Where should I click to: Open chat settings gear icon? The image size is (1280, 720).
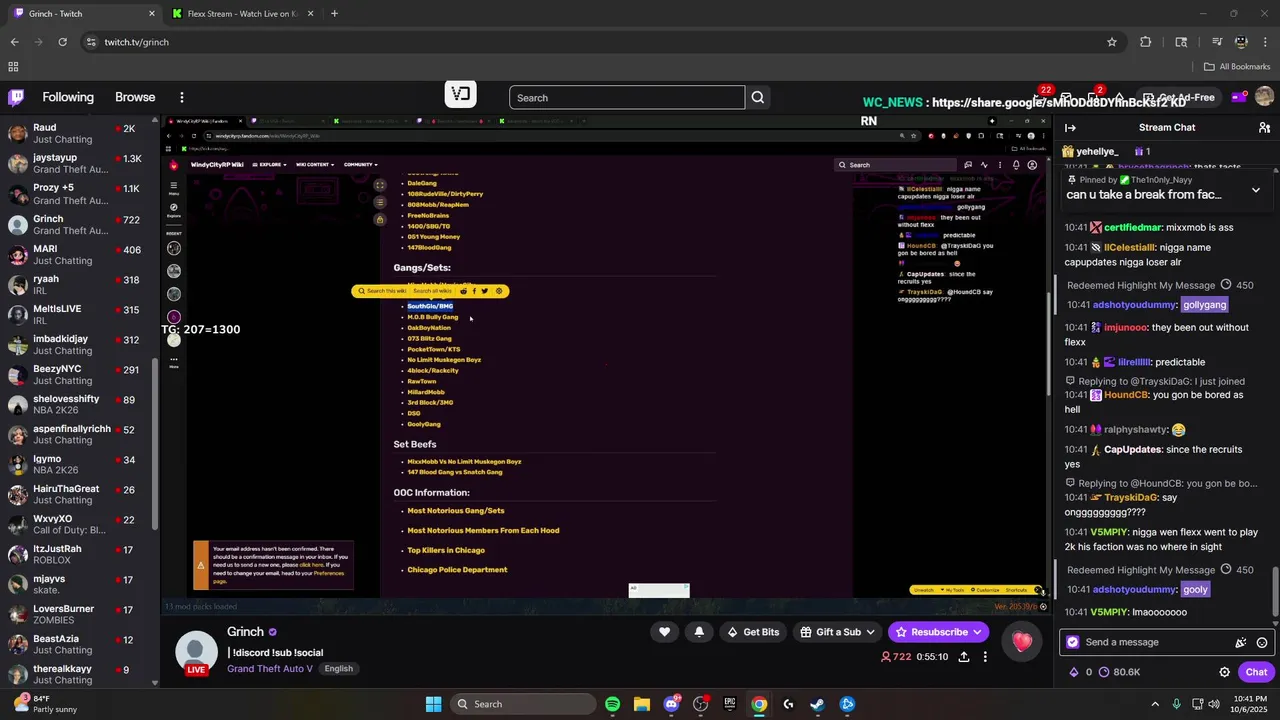[1224, 672]
